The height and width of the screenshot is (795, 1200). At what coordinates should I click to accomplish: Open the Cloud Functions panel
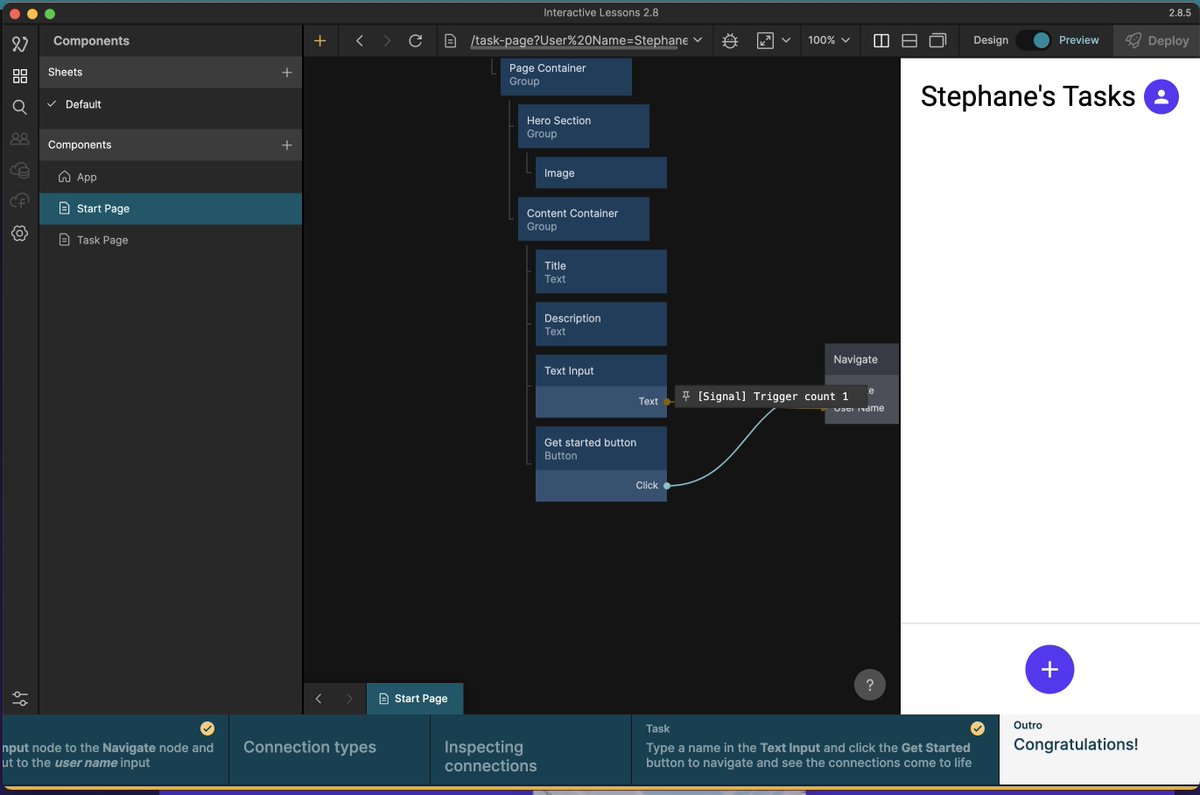click(x=20, y=201)
